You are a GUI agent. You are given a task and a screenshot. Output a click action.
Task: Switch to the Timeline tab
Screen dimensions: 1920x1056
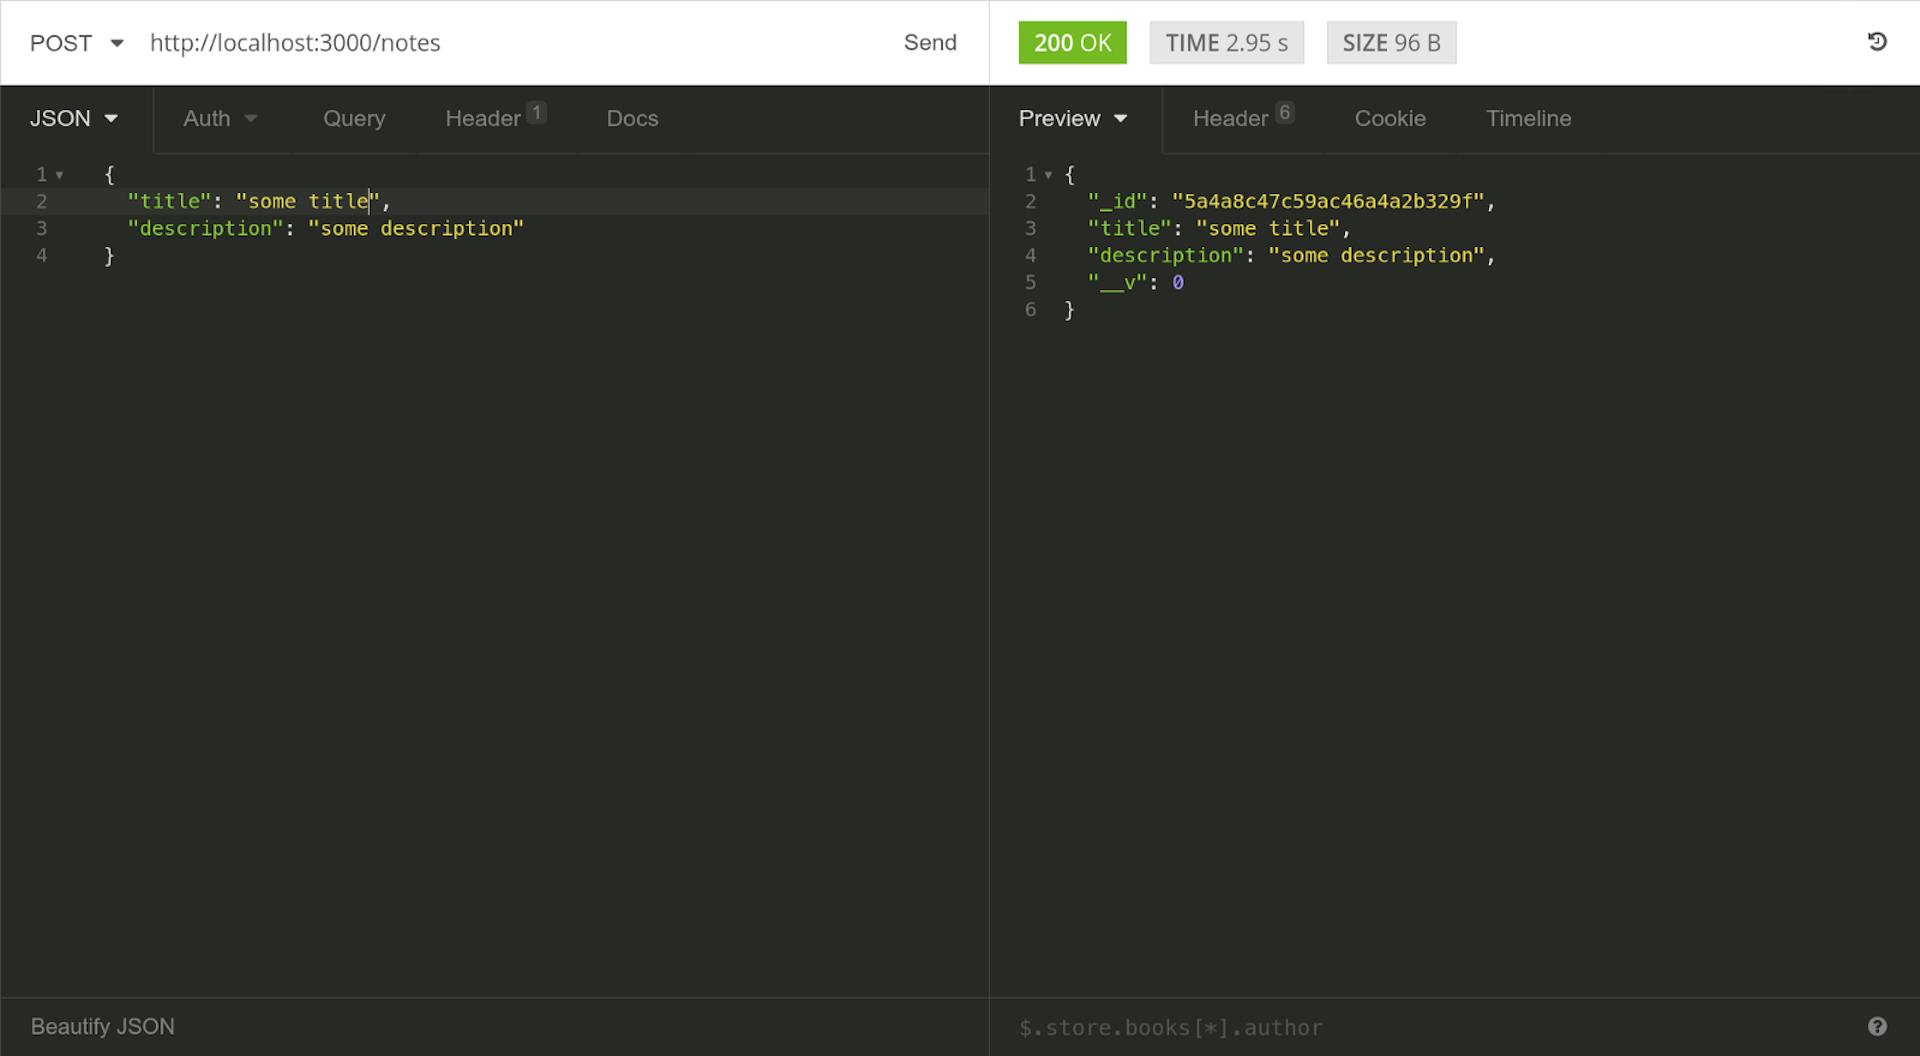tap(1528, 118)
